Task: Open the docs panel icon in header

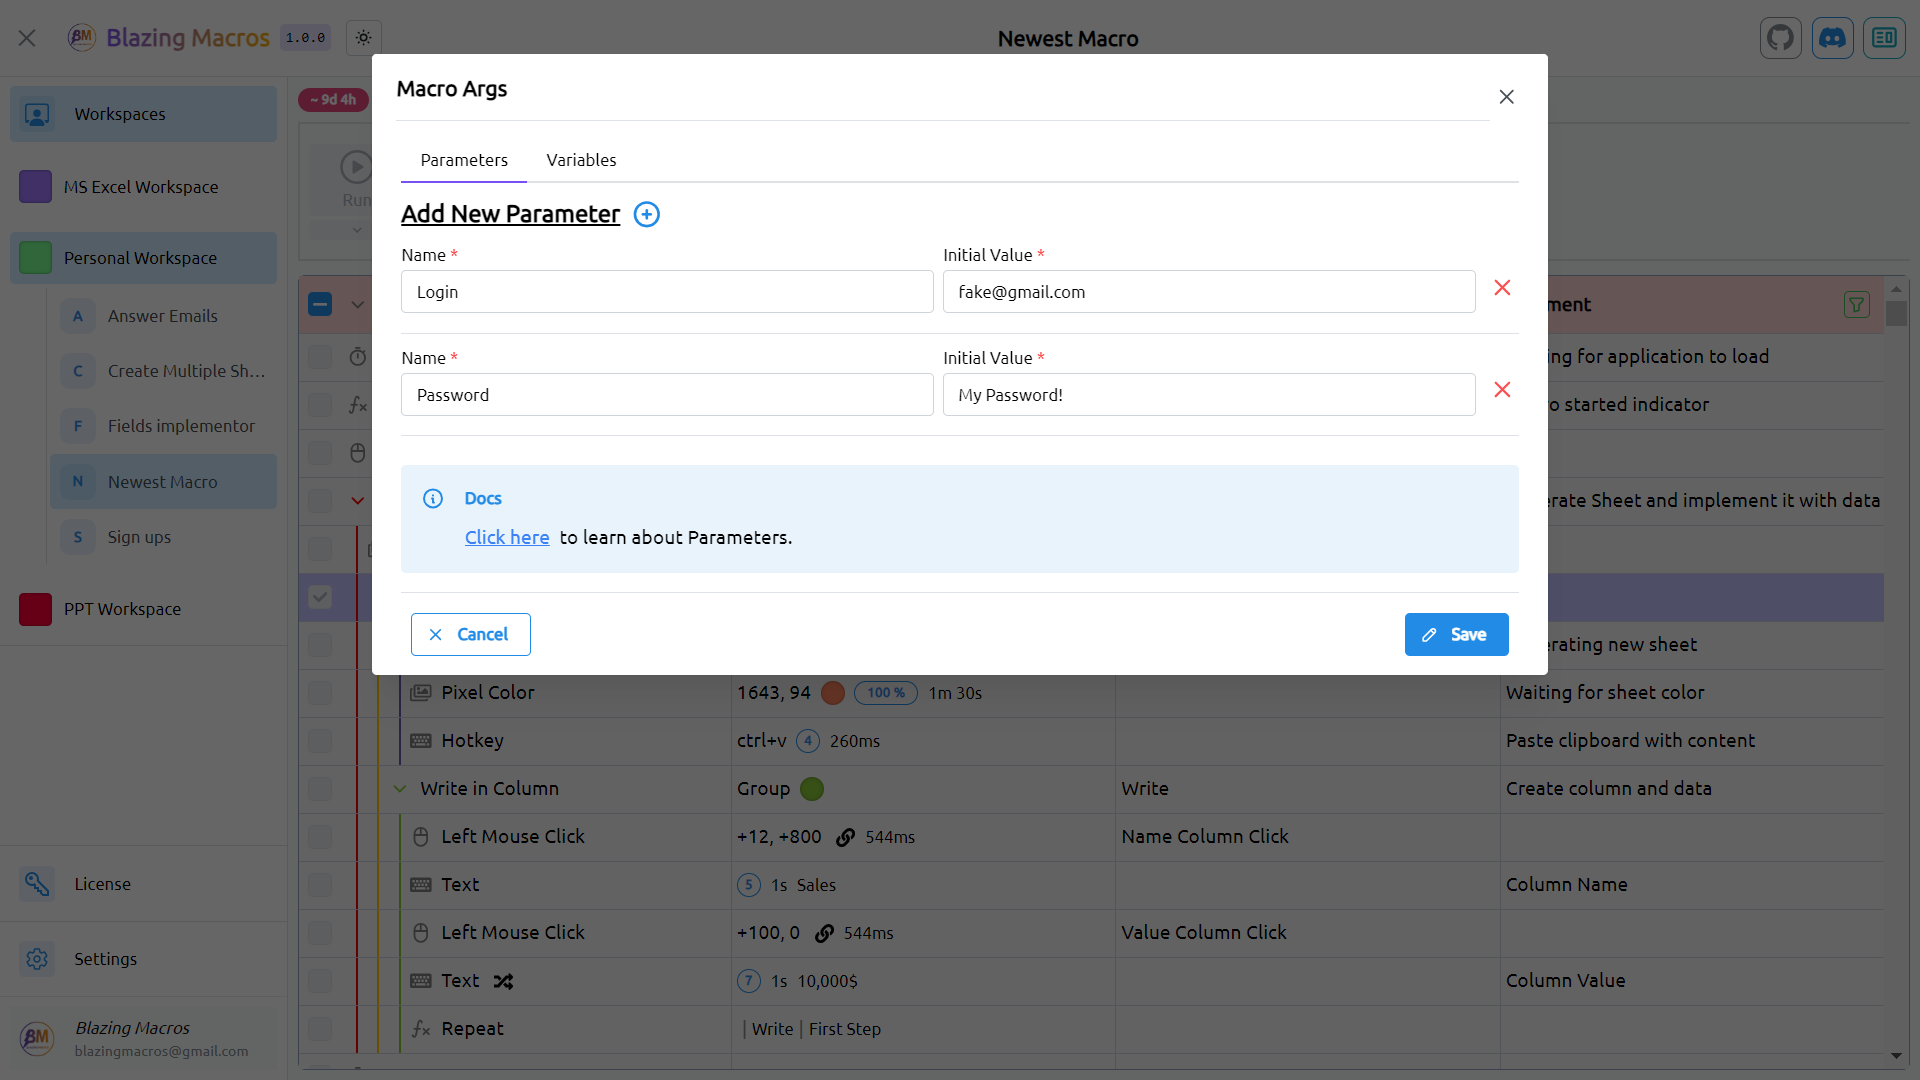Action: click(x=1884, y=38)
